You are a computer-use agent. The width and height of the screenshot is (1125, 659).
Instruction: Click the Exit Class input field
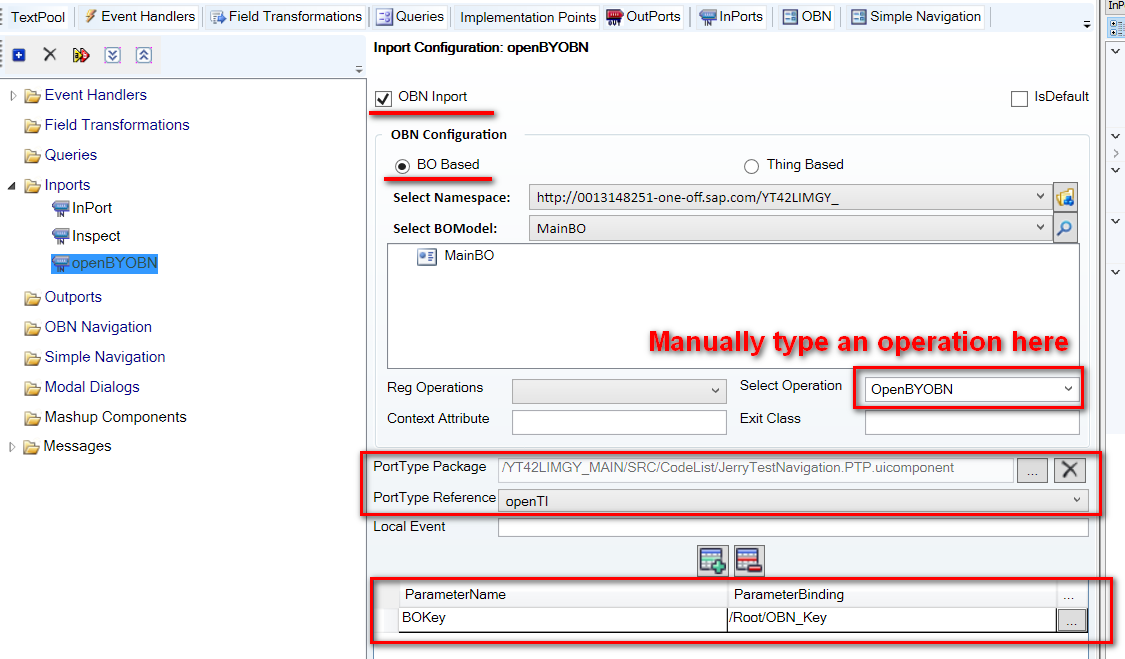point(971,422)
